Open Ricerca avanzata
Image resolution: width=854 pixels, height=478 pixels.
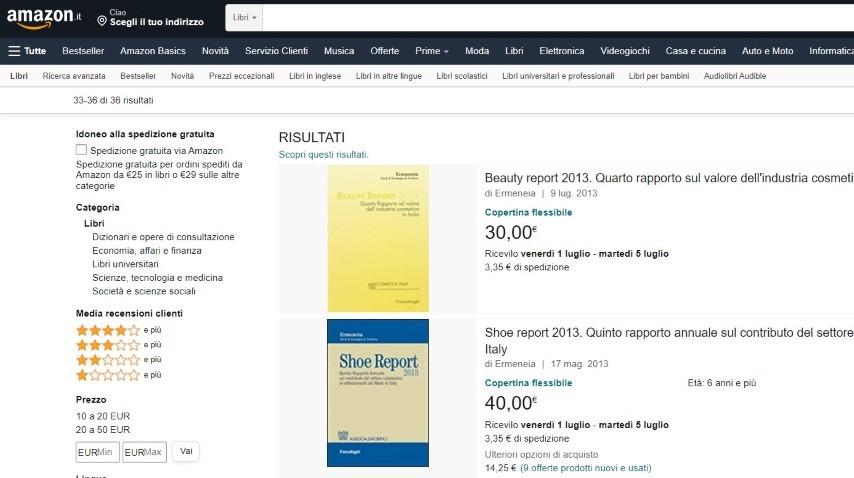tap(74, 76)
